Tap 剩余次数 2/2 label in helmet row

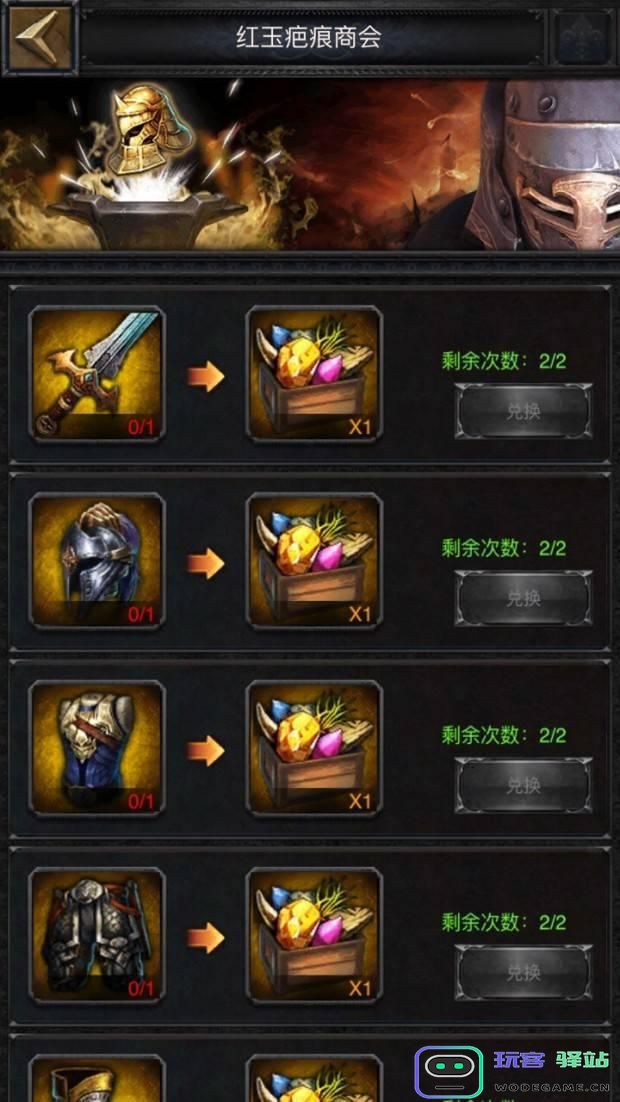(504, 548)
